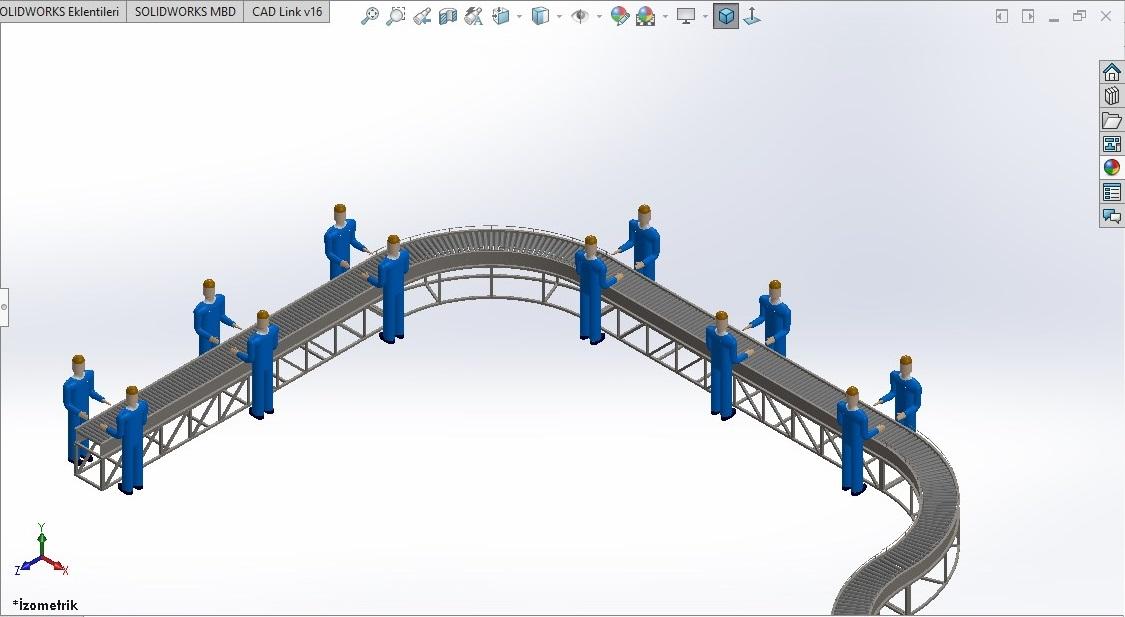Click the Previous View toolbar icon
Image resolution: width=1125 pixels, height=617 pixels.
(x=420, y=16)
